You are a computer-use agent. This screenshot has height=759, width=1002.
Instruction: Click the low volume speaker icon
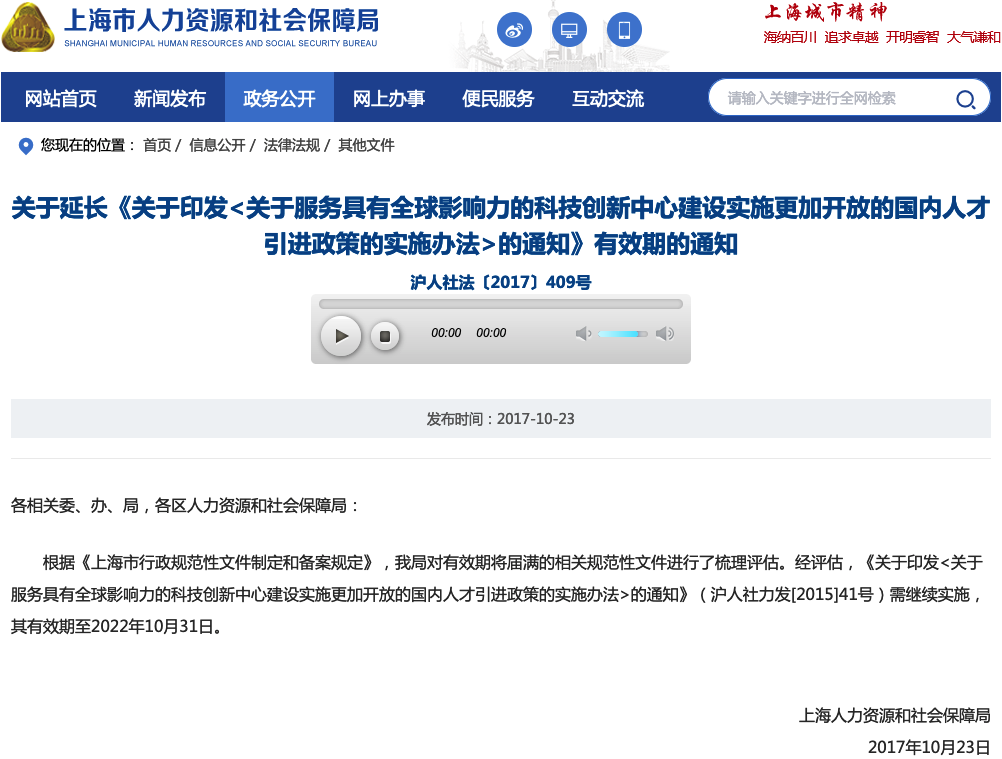pyautogui.click(x=583, y=334)
